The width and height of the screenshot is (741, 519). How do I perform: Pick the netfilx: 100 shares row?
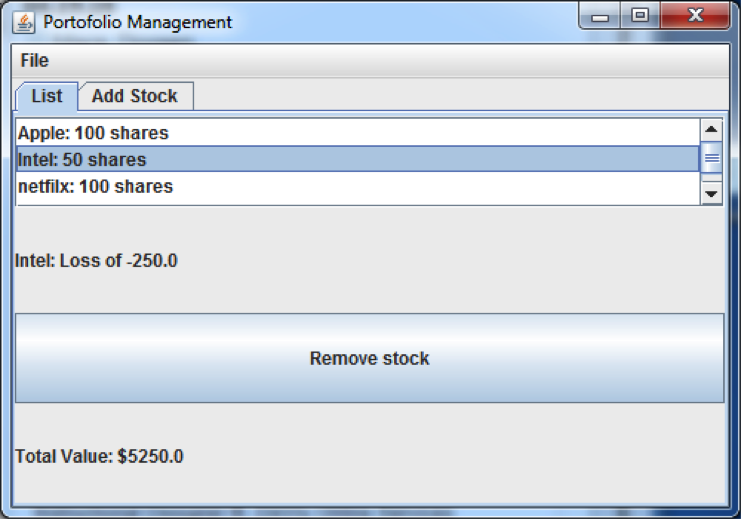pyautogui.click(x=95, y=186)
